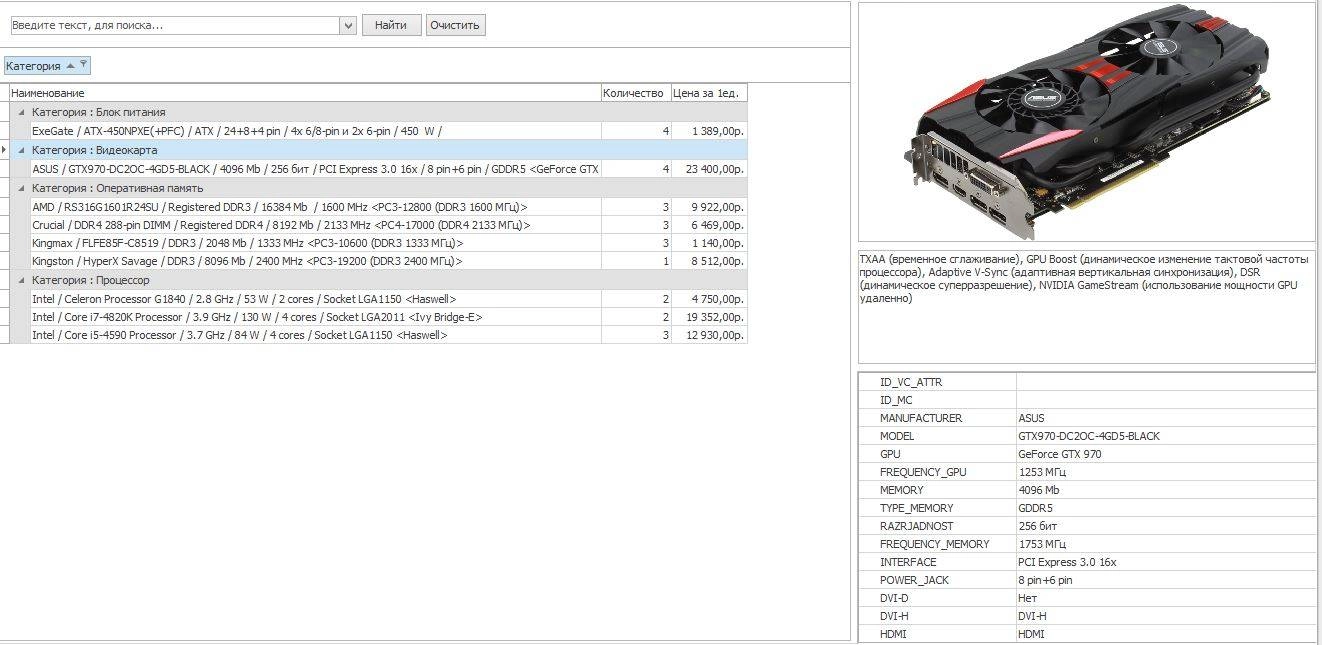Click the MEMORY value 4096 Mb in properties
The width and height of the screenshot is (1322, 645).
[x=1039, y=490]
